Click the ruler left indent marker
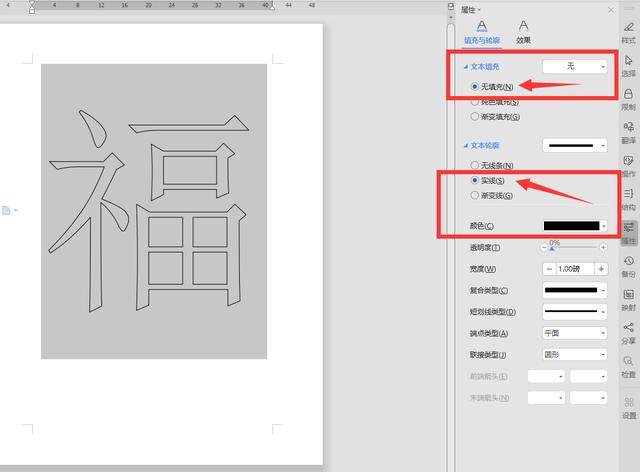Screen dimensions: 640x472 click(32, 7)
